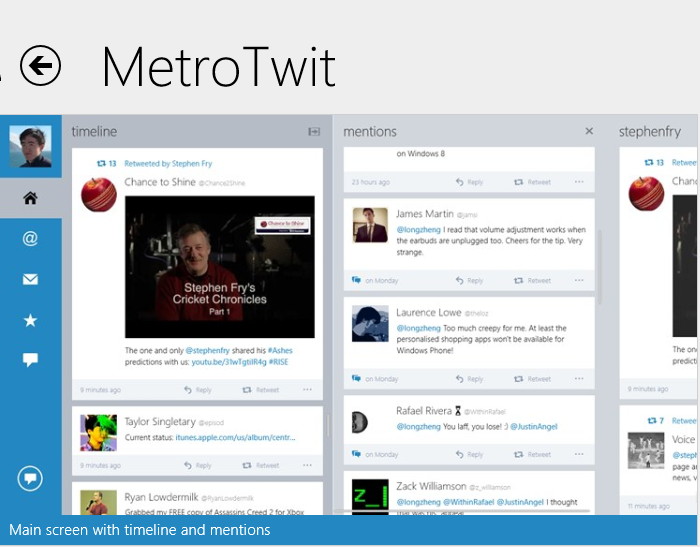Screen dimensions: 700x547
Task: Open Laurence Lowe's avatar
Action: 370,324
